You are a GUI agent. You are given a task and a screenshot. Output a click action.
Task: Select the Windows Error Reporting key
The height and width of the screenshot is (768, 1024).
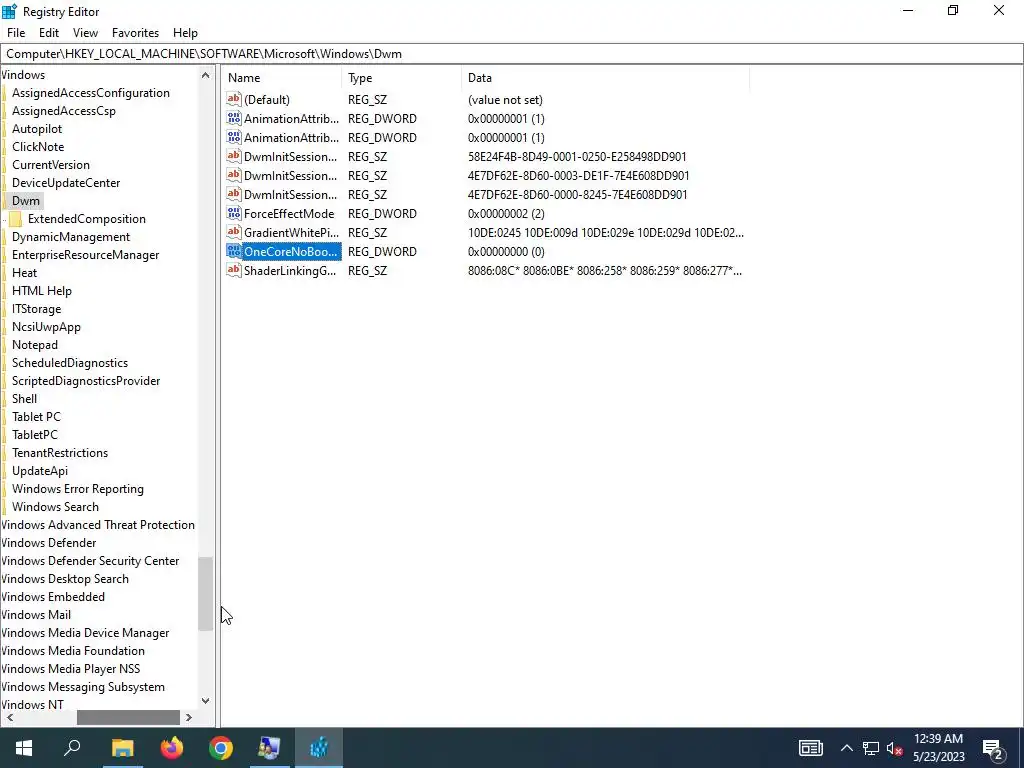78,488
